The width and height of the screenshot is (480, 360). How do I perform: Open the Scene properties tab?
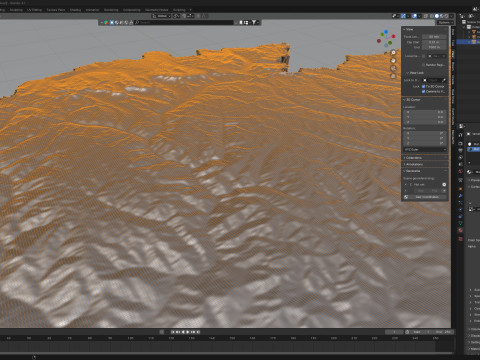pyautogui.click(x=460, y=164)
